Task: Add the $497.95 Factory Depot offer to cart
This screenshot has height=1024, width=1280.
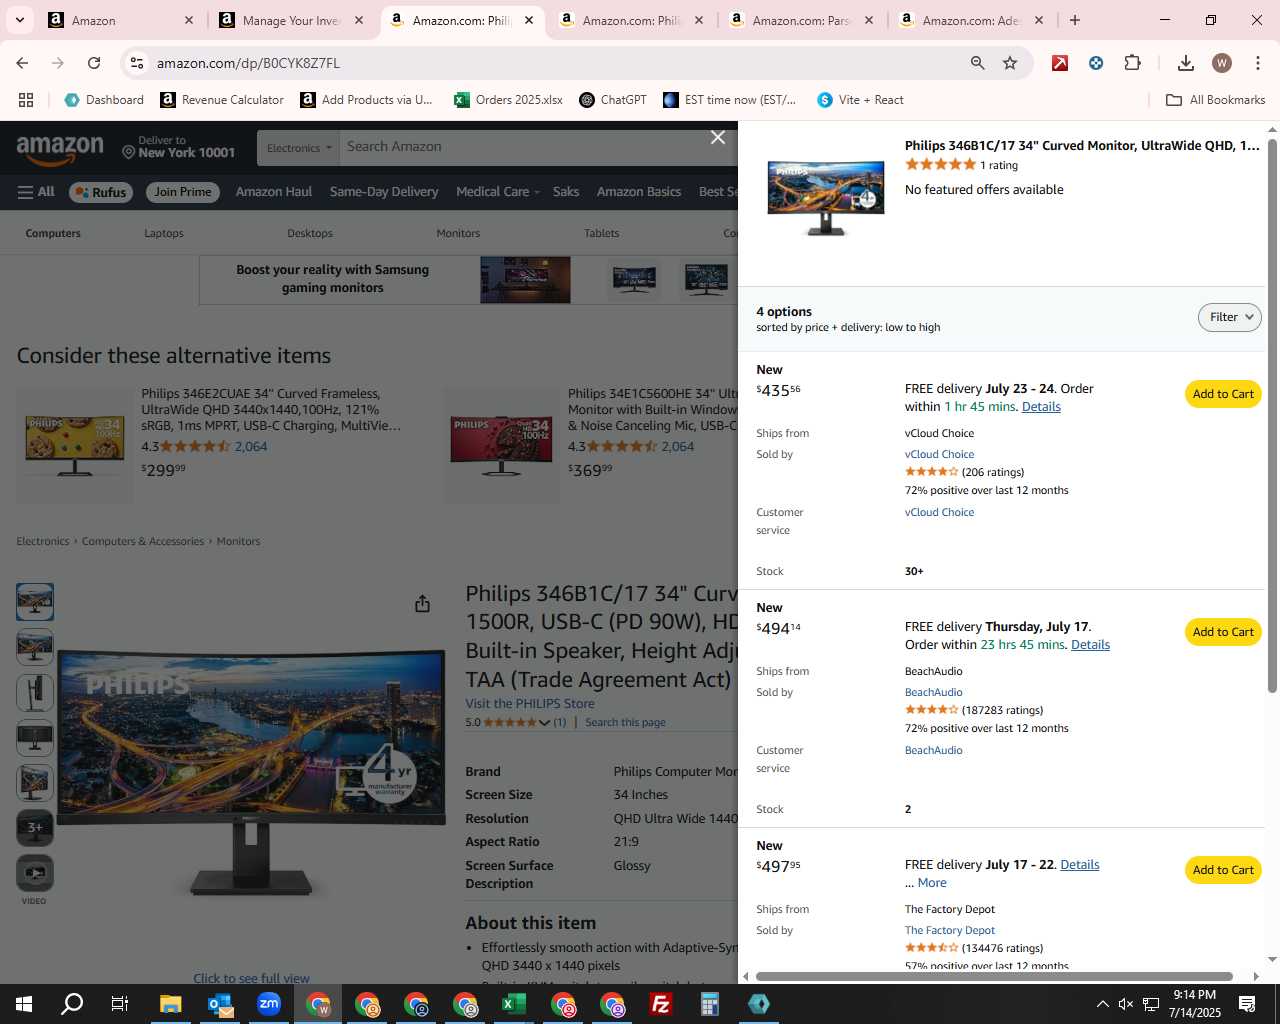Action: pyautogui.click(x=1223, y=870)
